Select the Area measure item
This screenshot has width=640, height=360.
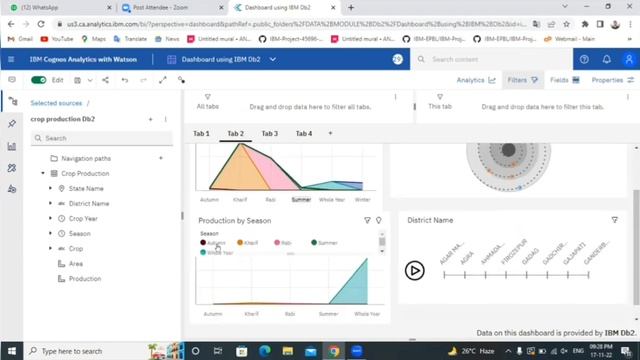click(x=76, y=264)
